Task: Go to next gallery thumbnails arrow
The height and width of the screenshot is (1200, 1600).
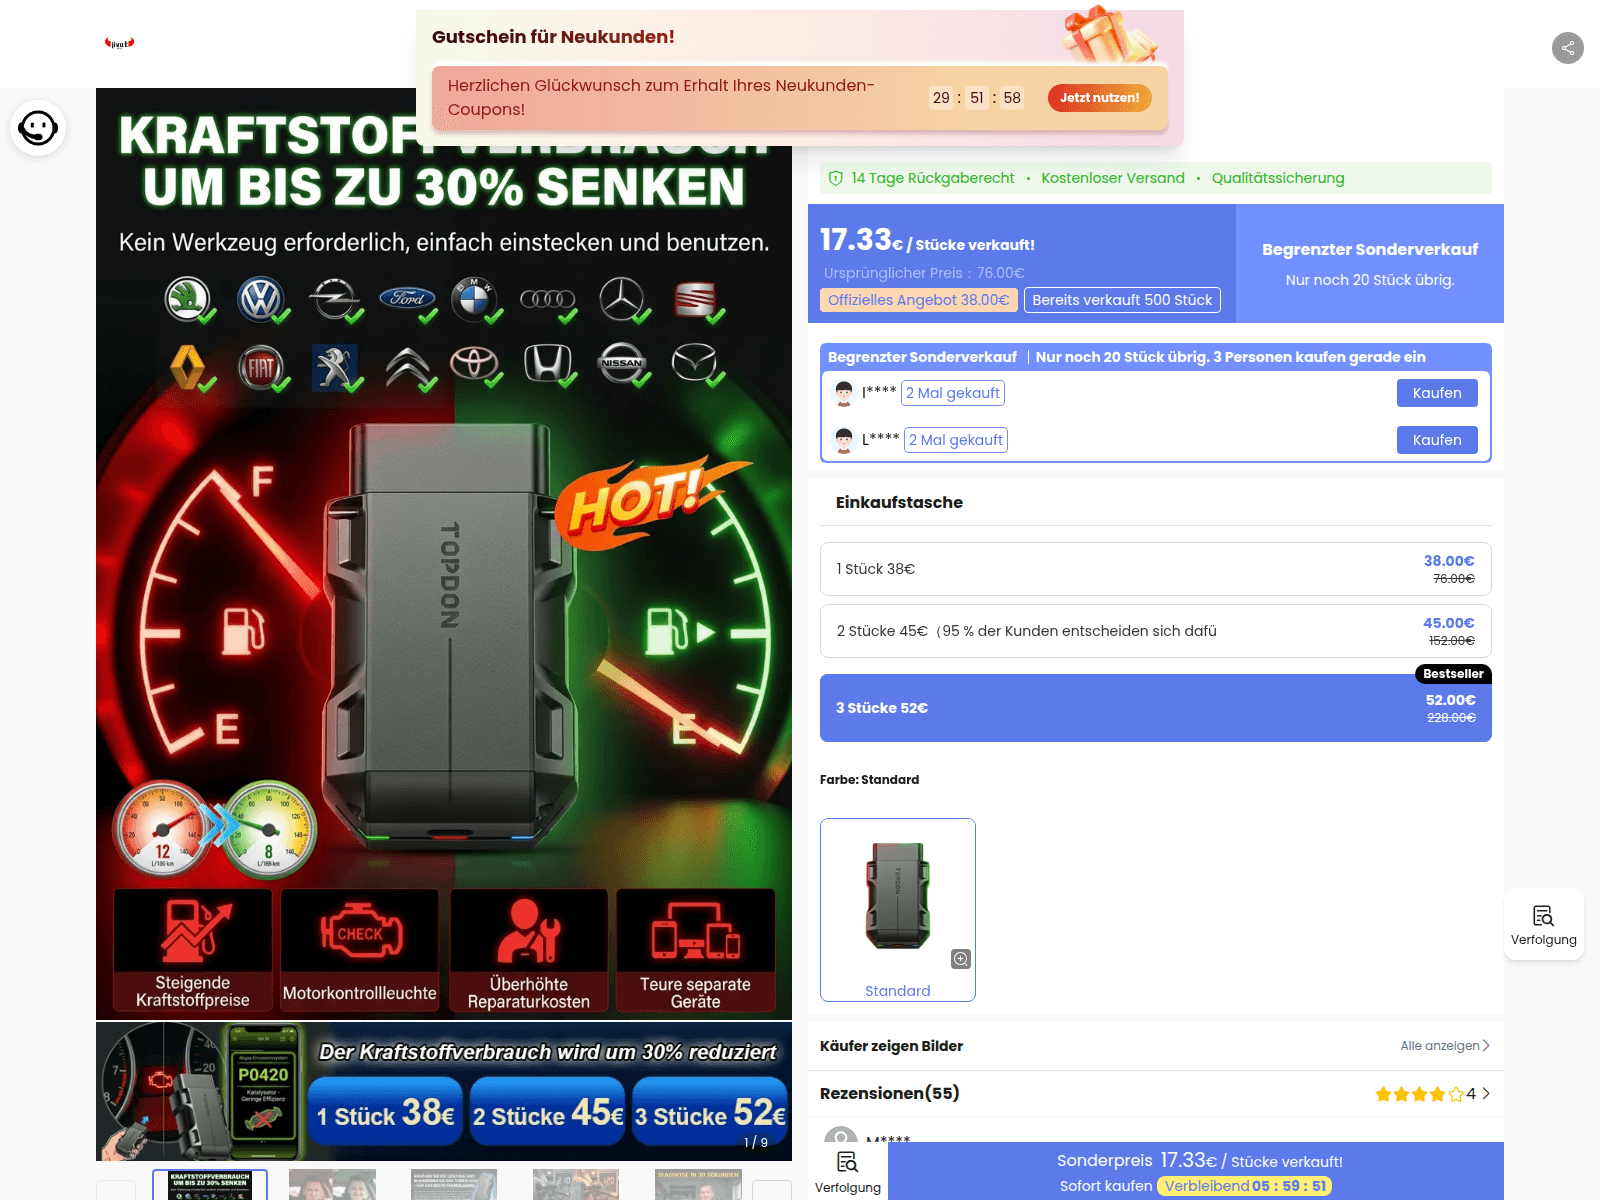Action: (772, 1190)
